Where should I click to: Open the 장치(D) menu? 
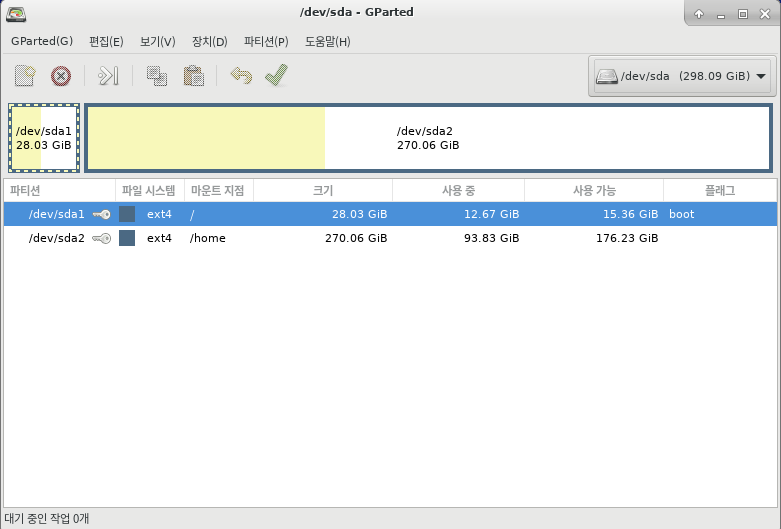click(210, 41)
